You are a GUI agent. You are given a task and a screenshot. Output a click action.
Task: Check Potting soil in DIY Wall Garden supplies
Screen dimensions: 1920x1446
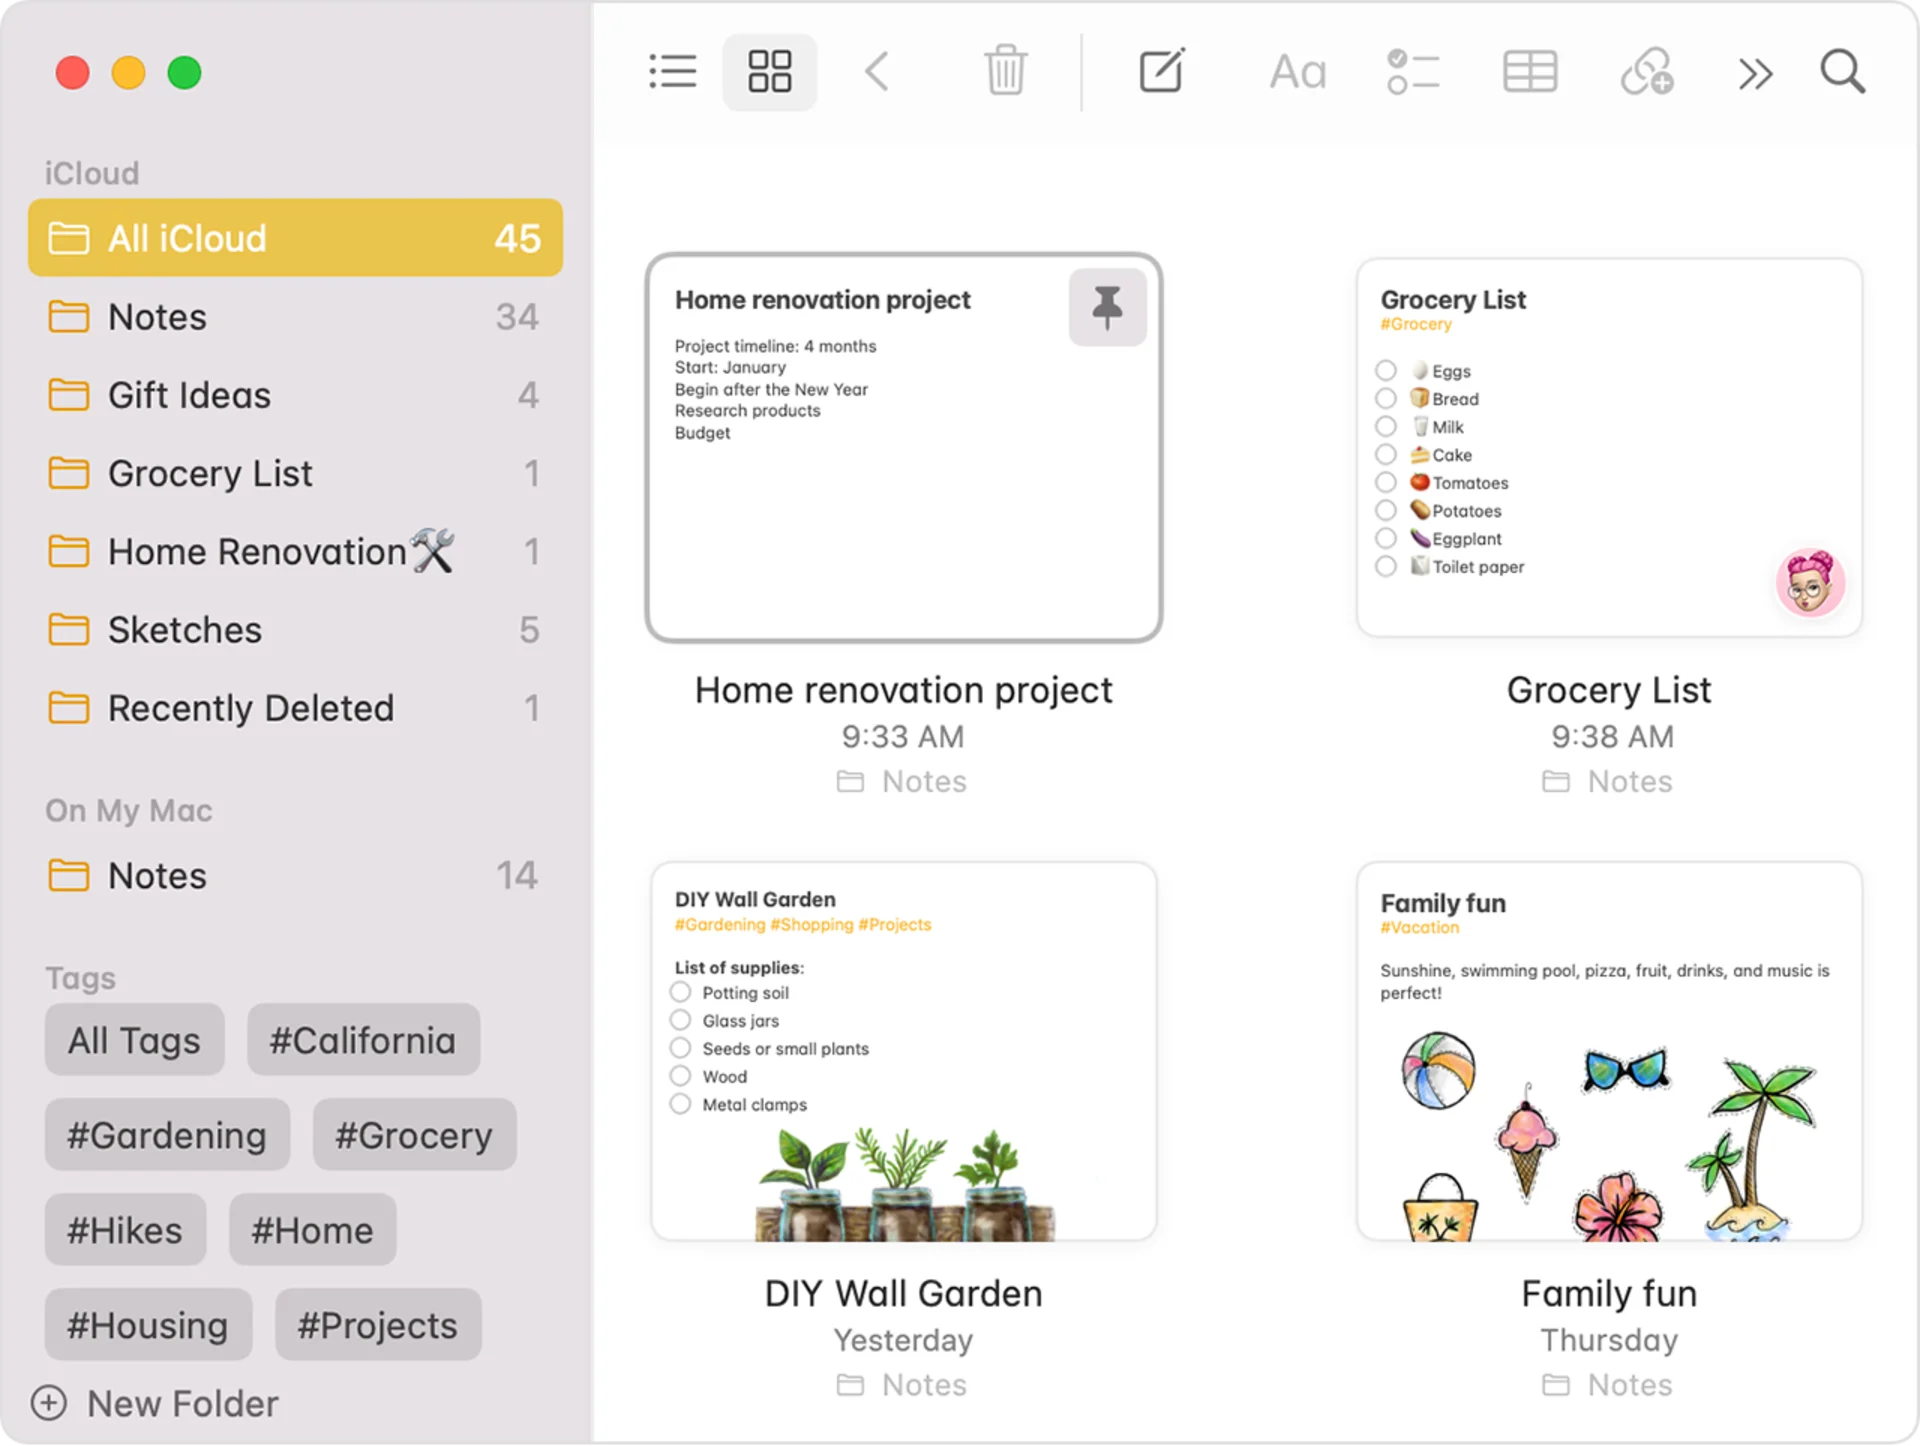click(x=680, y=992)
